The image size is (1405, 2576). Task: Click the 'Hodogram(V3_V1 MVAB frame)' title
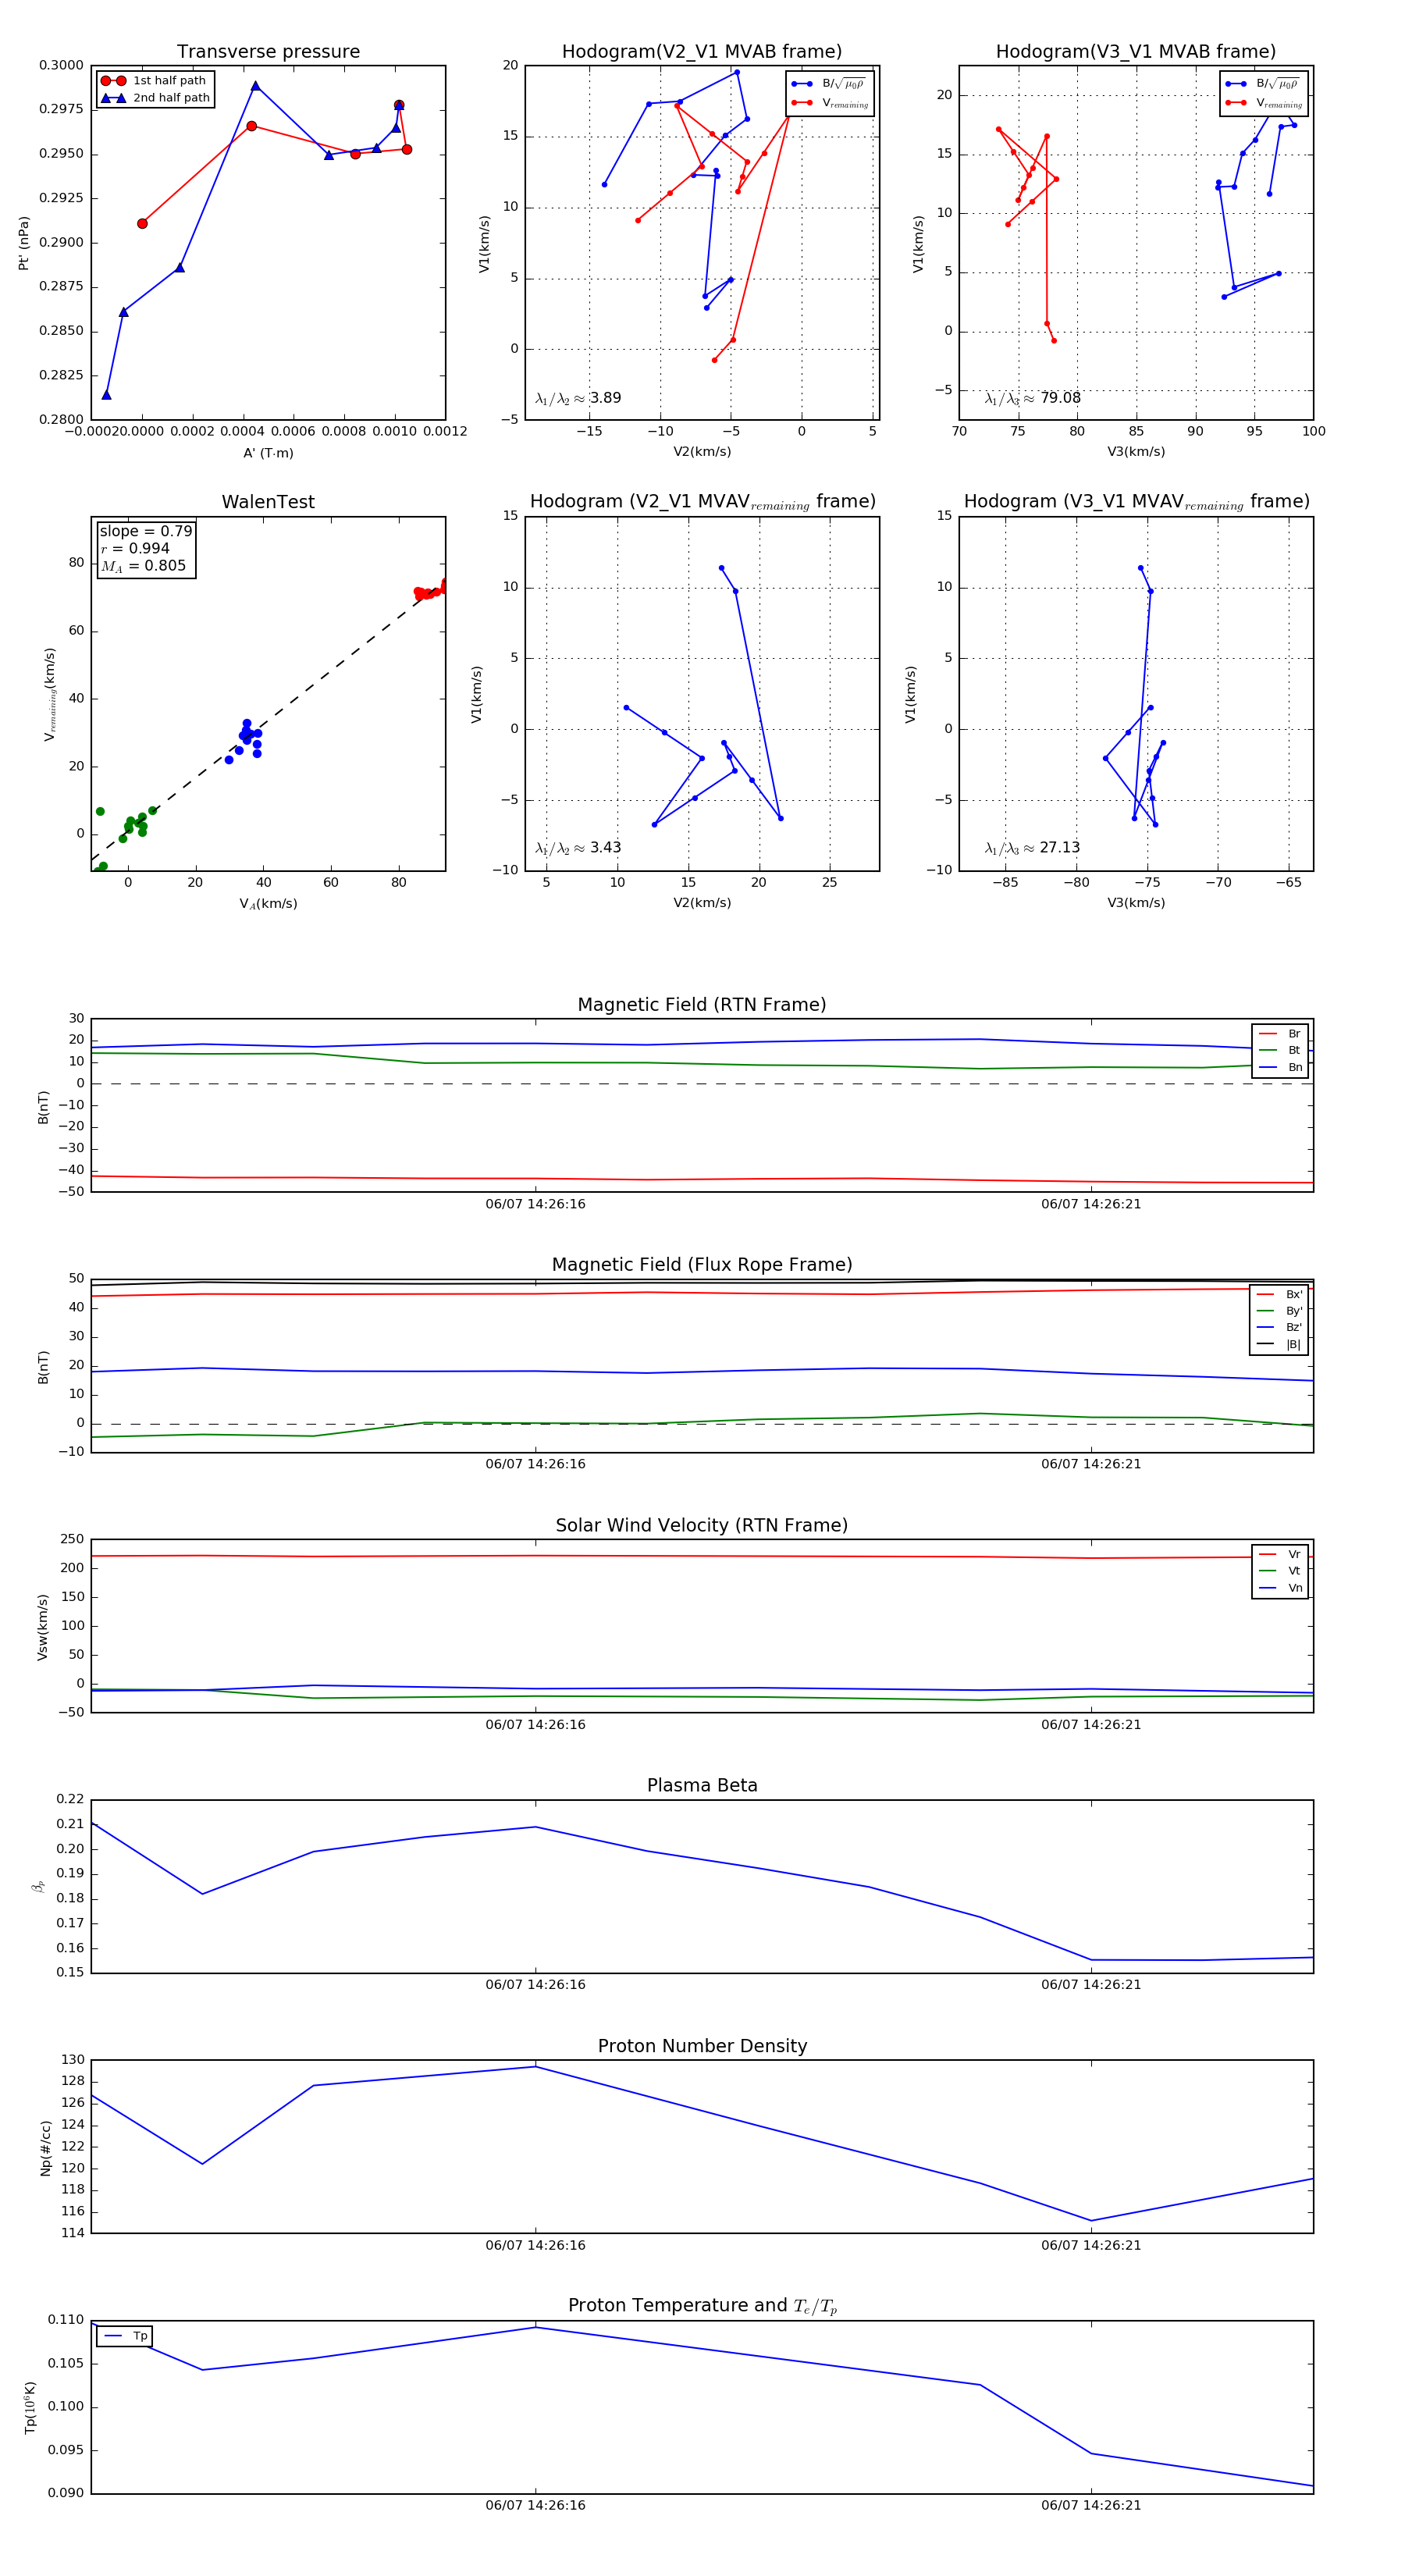pos(1136,52)
